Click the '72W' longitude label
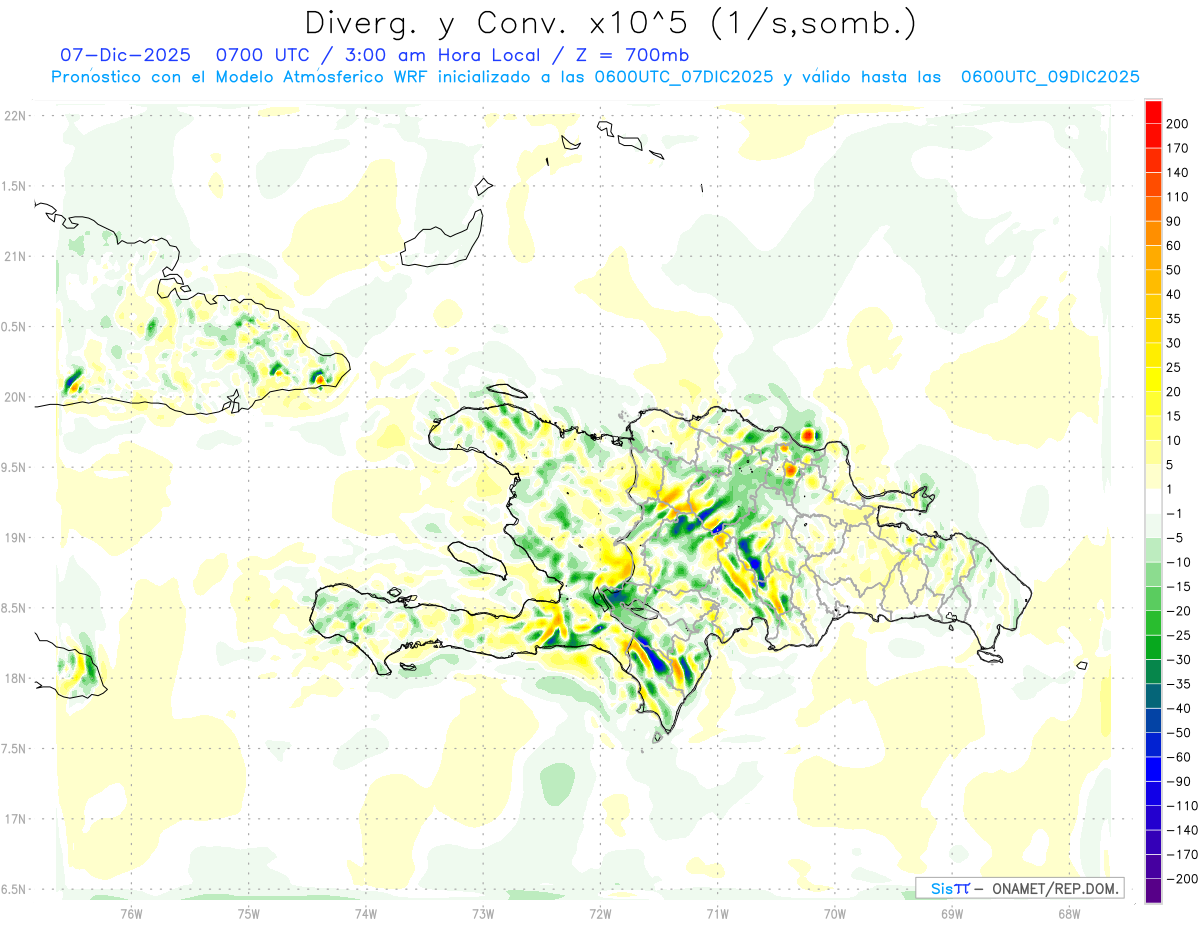This screenshot has width=1200, height=927. [x=600, y=913]
